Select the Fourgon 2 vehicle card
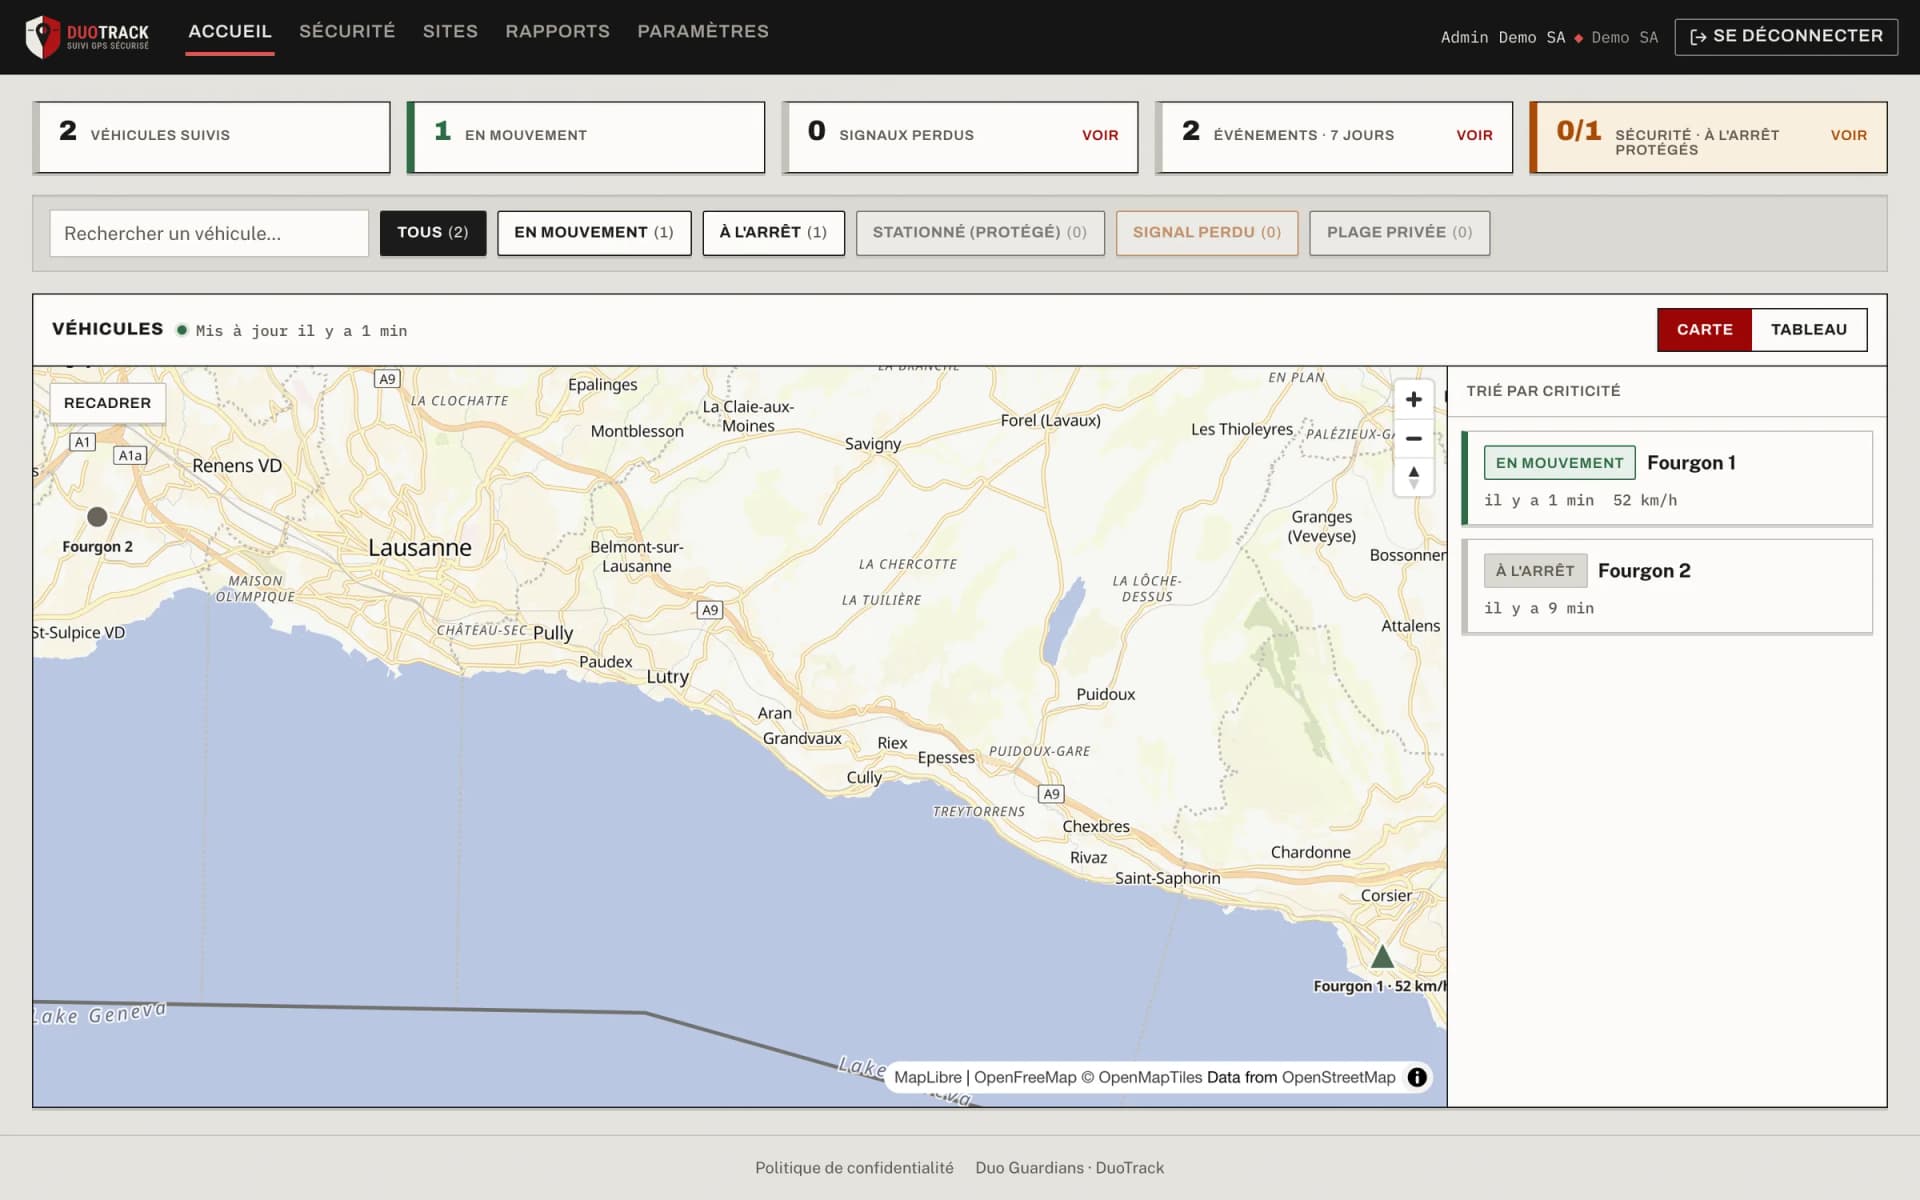Screen dimensions: 1920x1200 click(1667, 587)
